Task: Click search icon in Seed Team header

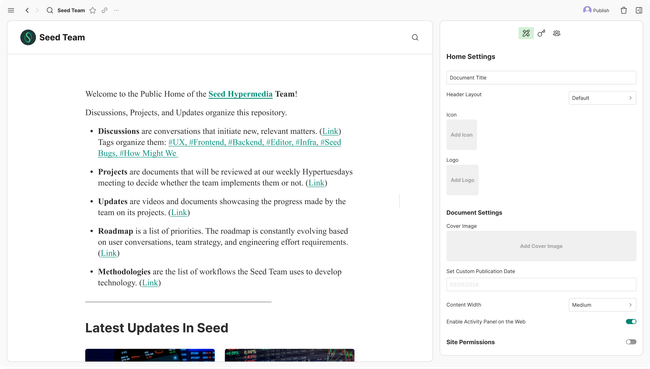Action: (x=415, y=37)
